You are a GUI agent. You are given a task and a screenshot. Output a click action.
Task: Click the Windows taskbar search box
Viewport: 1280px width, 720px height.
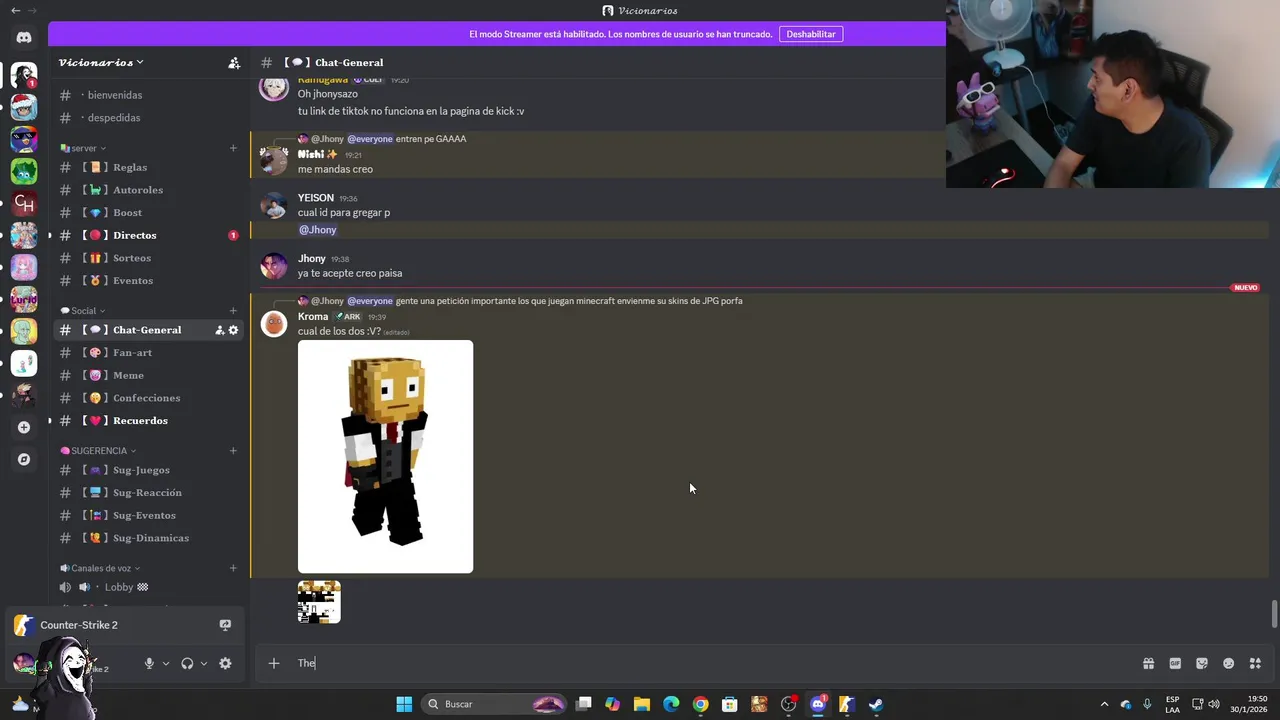pyautogui.click(x=495, y=704)
